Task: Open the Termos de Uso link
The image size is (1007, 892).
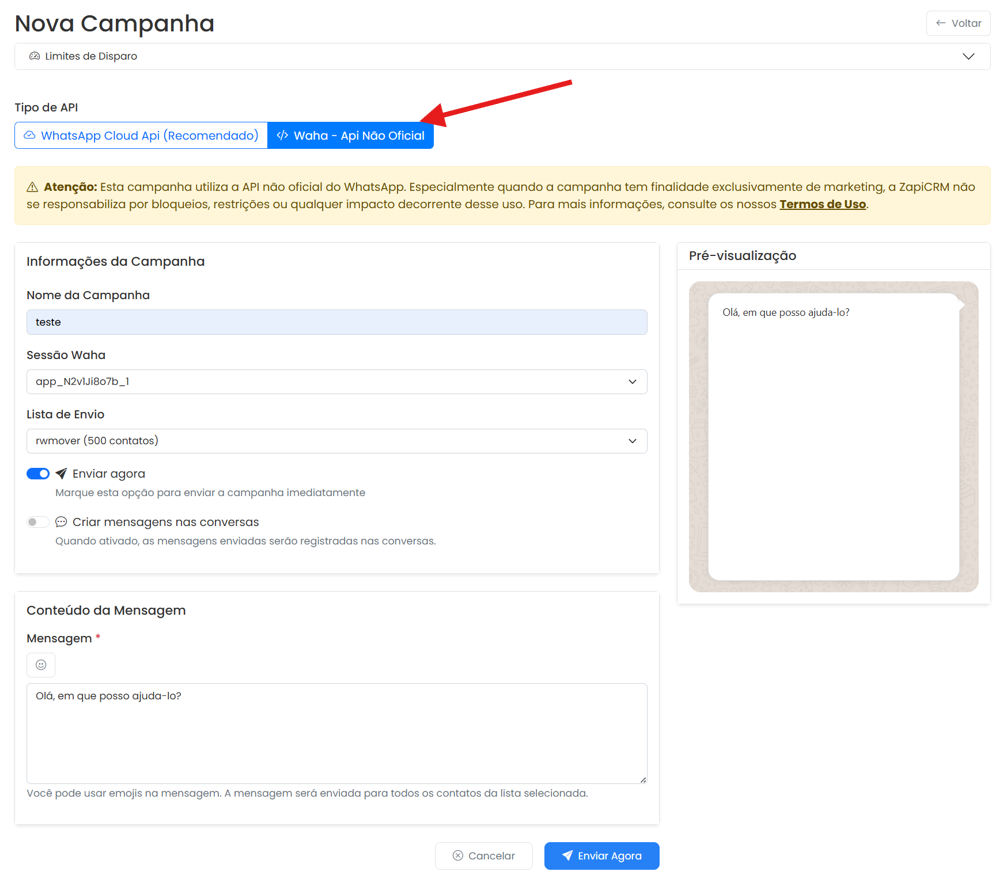Action: click(x=823, y=204)
